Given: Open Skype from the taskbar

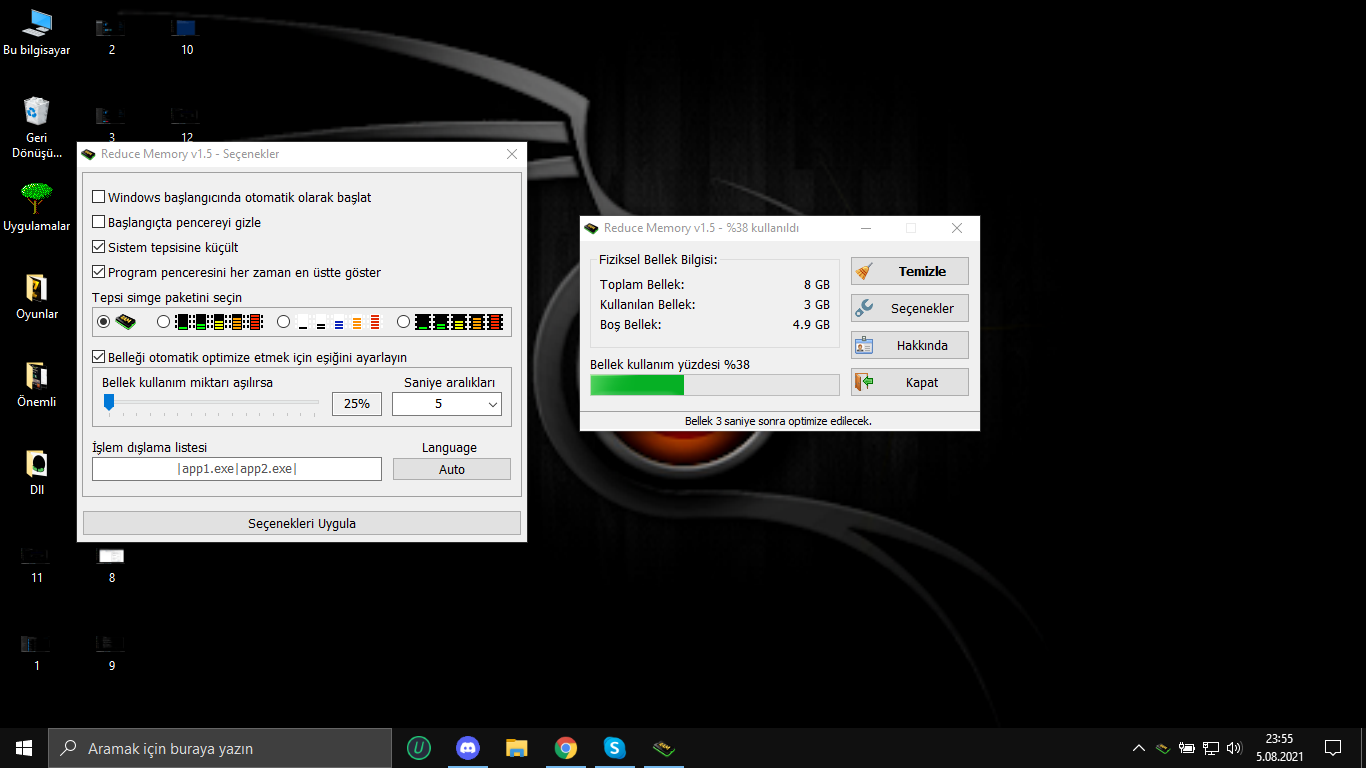Looking at the screenshot, I should pyautogui.click(x=614, y=748).
